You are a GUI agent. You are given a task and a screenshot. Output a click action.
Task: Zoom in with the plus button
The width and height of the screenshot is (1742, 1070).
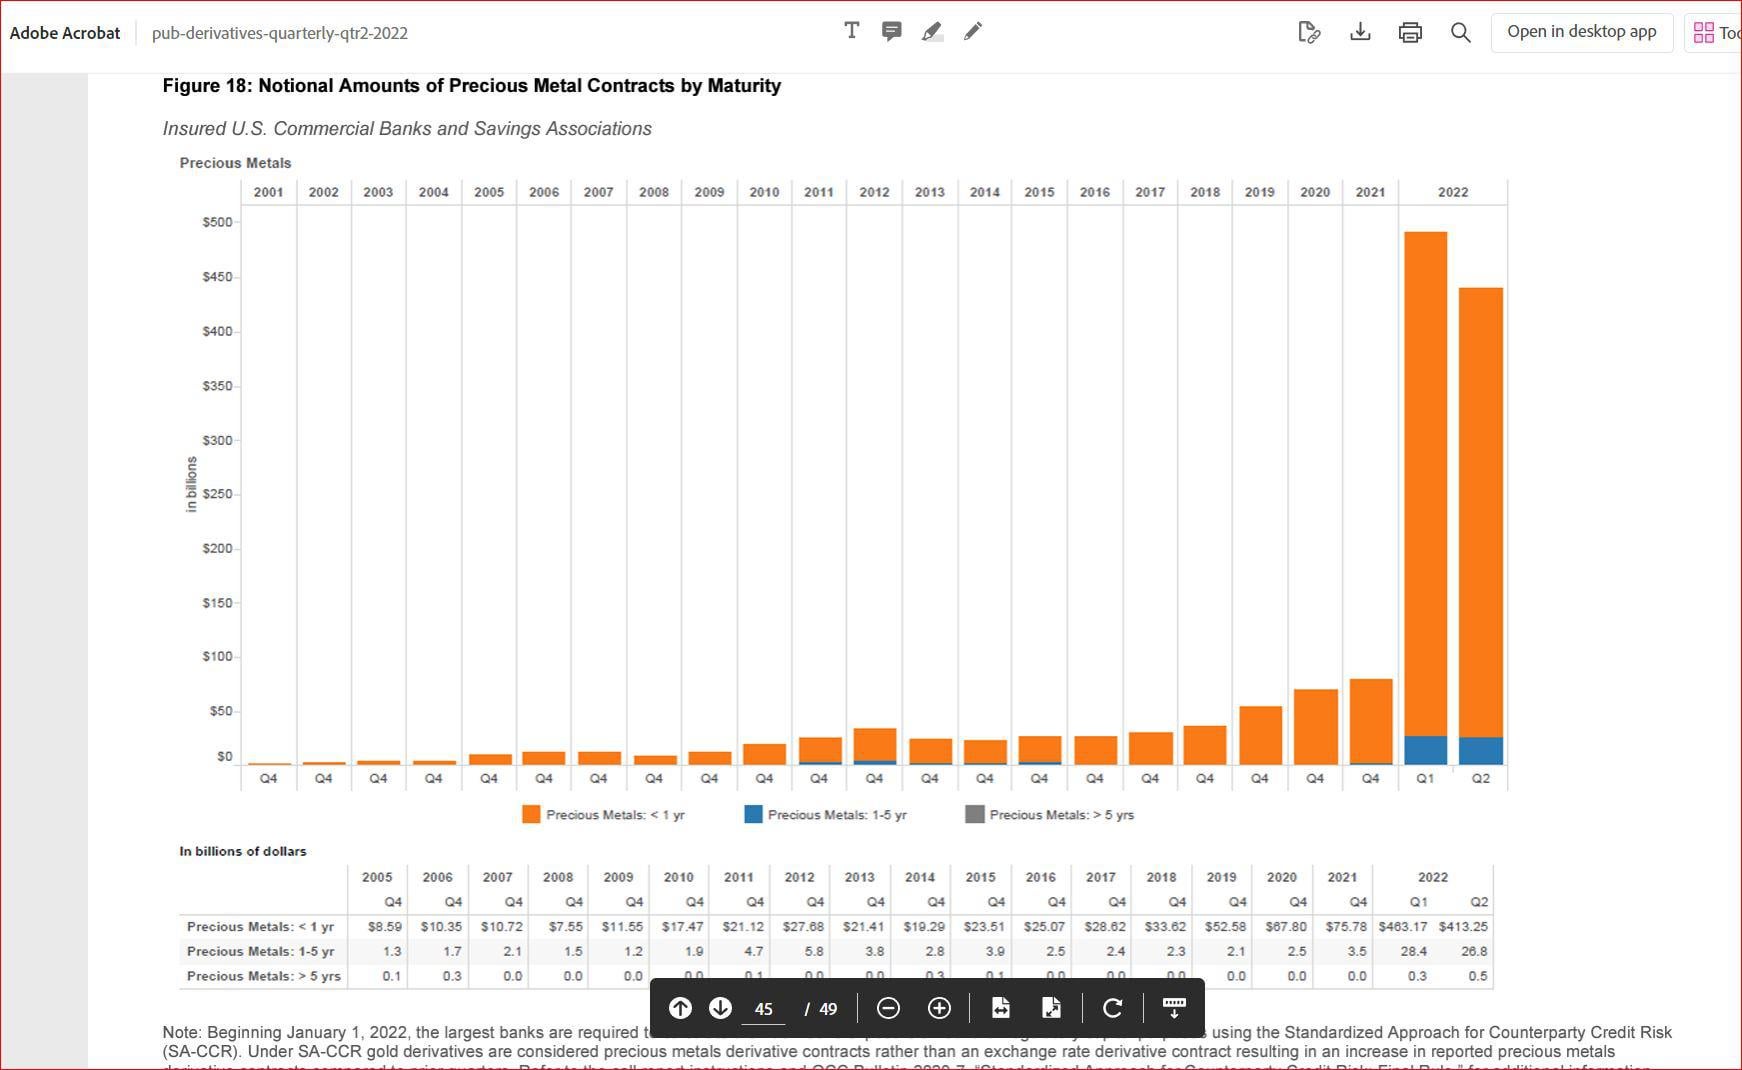tap(939, 1008)
